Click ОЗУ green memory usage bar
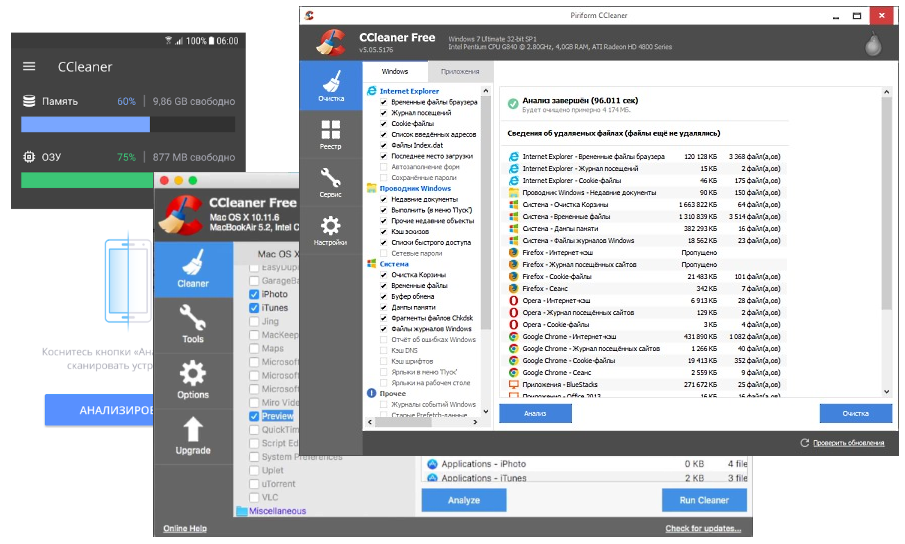 click(x=87, y=180)
